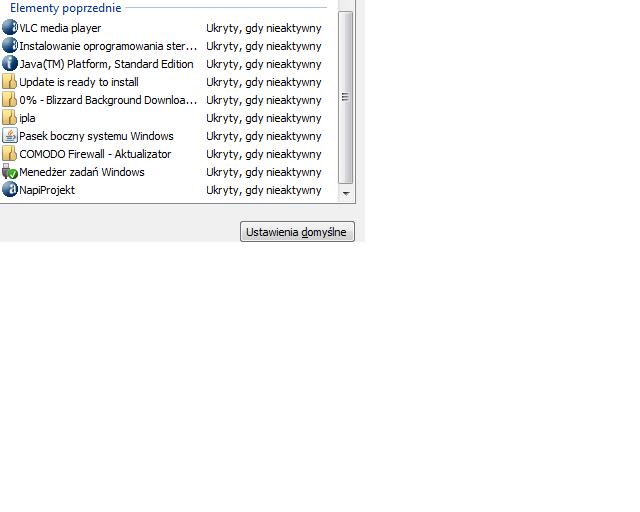The width and height of the screenshot is (640, 512).
Task: Click the vertical scrollbar thumb
Action: (x=346, y=97)
